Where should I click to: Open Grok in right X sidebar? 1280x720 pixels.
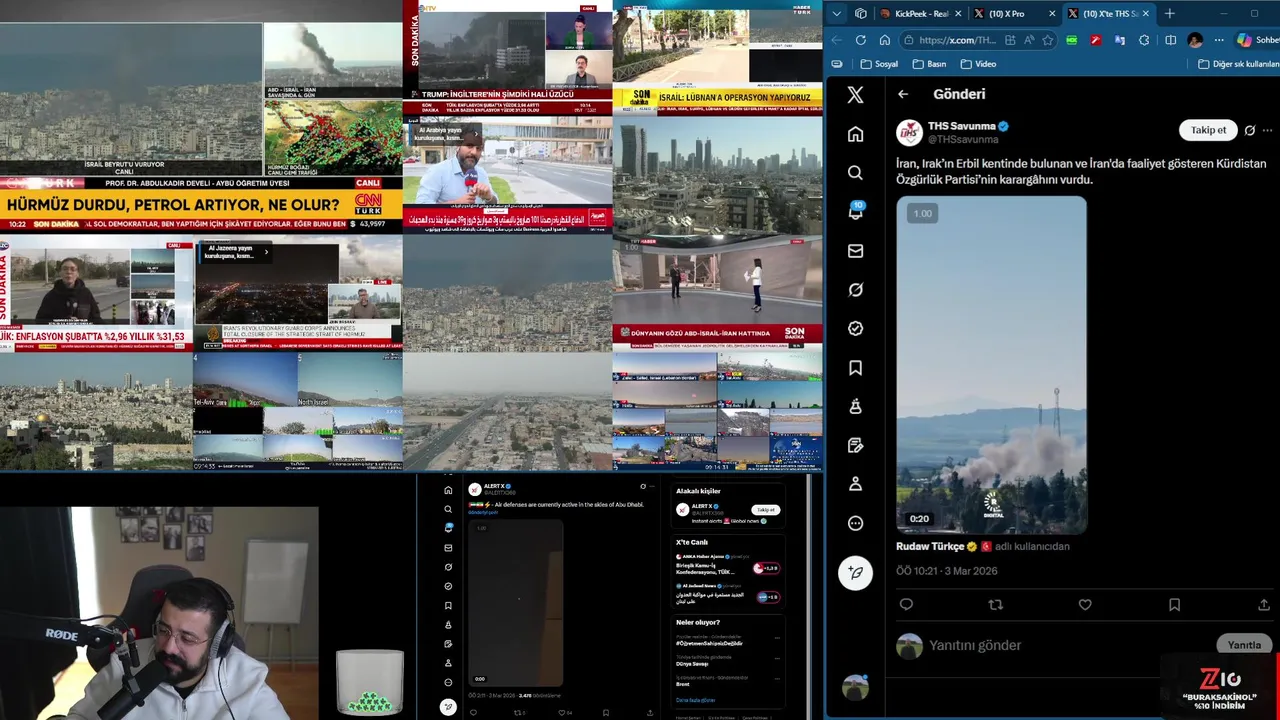[x=855, y=290]
